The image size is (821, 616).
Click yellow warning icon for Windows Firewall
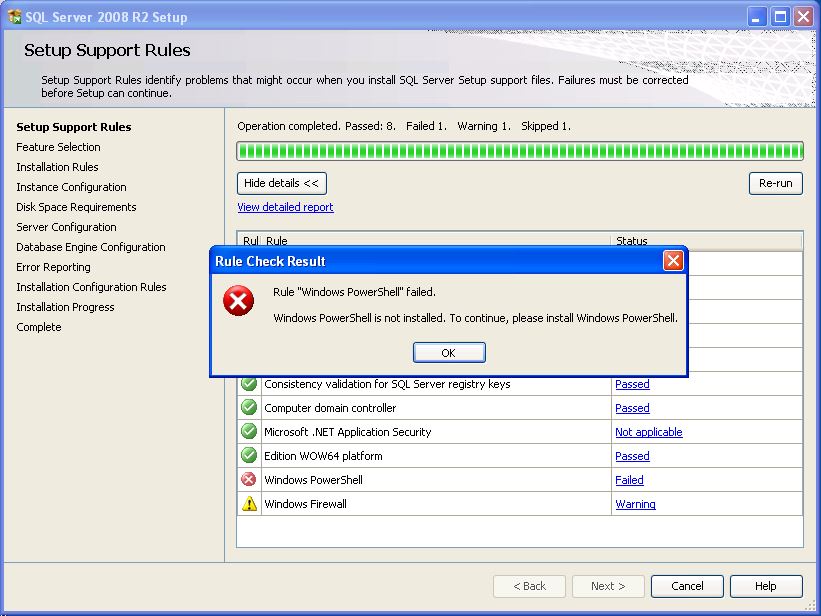click(249, 504)
